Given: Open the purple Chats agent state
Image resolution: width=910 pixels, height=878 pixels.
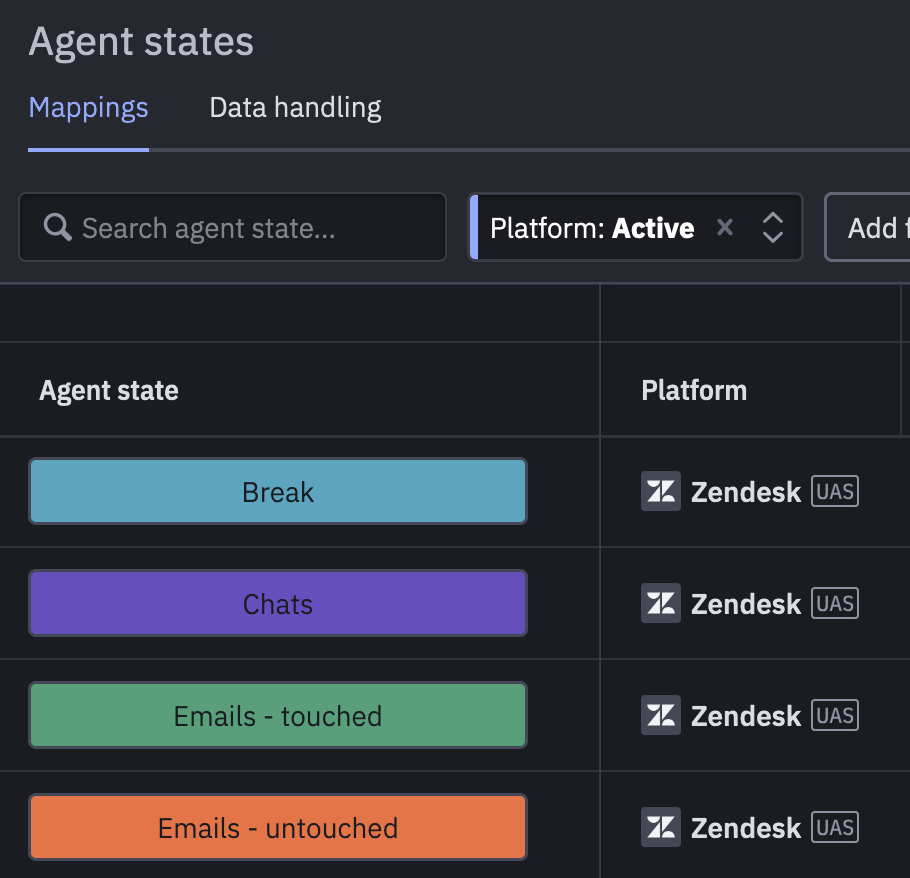Looking at the screenshot, I should click(x=278, y=604).
